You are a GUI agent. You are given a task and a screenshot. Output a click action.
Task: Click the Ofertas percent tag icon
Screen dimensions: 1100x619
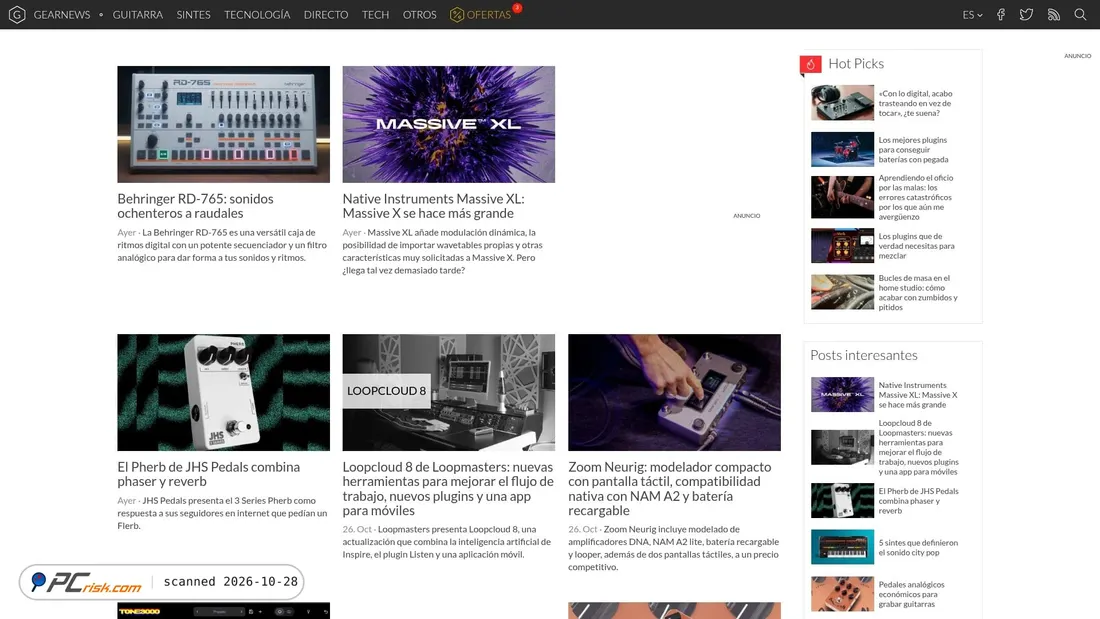[x=457, y=15]
